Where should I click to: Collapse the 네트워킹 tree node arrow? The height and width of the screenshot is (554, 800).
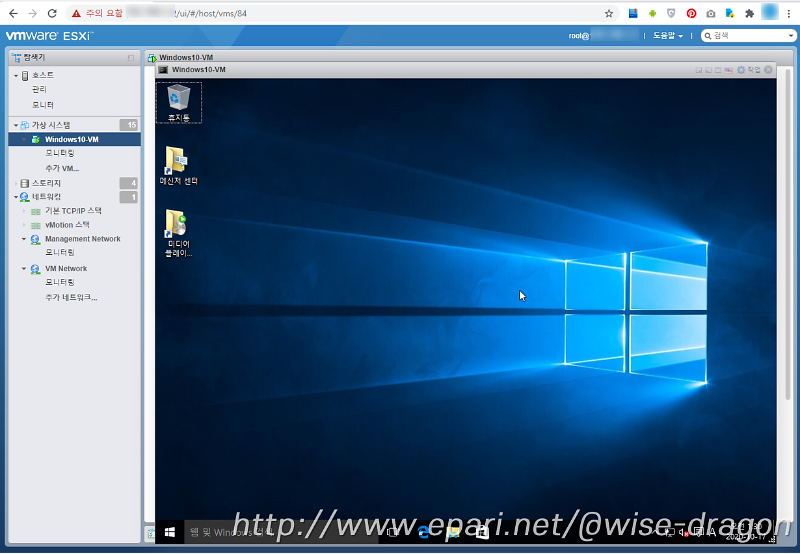click(16, 197)
